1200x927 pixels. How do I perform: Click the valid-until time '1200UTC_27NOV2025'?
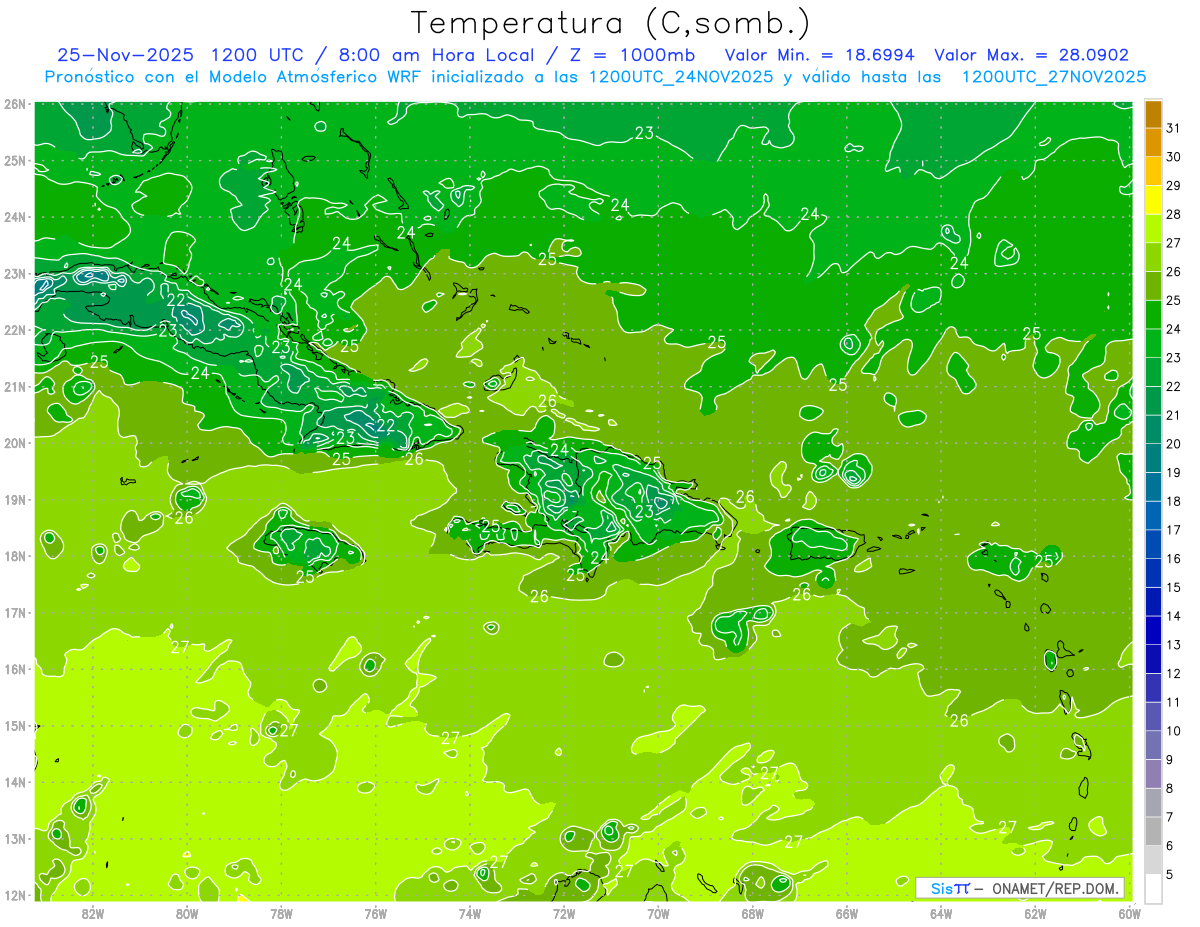click(x=1053, y=77)
